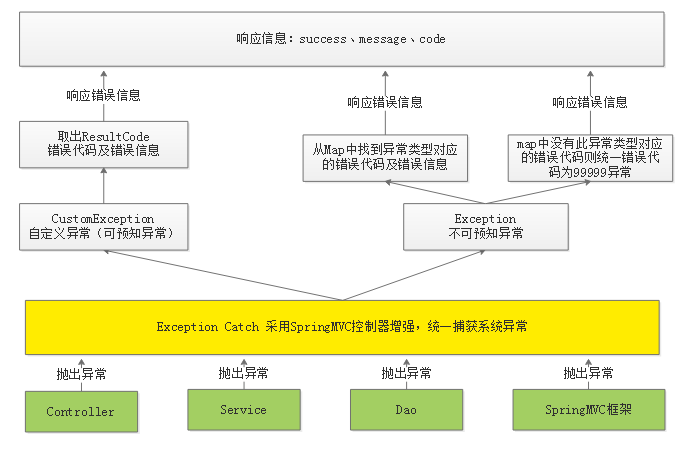Click the yellow Exception Catch SpringMVC bar

coord(342,327)
